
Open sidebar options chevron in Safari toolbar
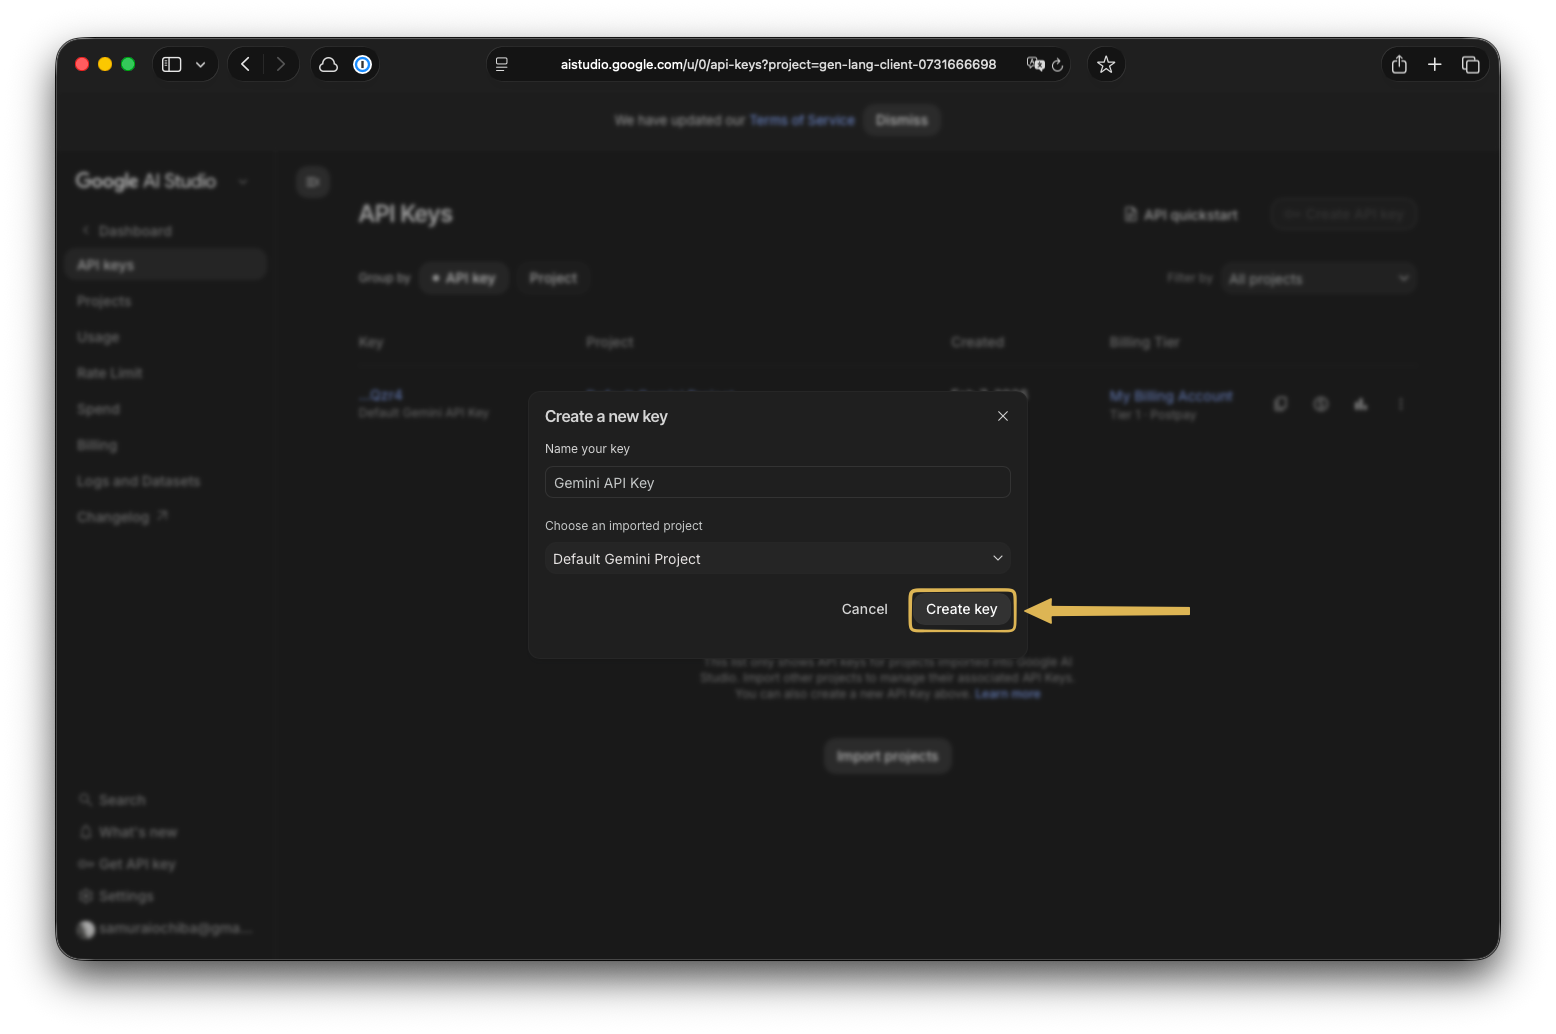coord(201,64)
